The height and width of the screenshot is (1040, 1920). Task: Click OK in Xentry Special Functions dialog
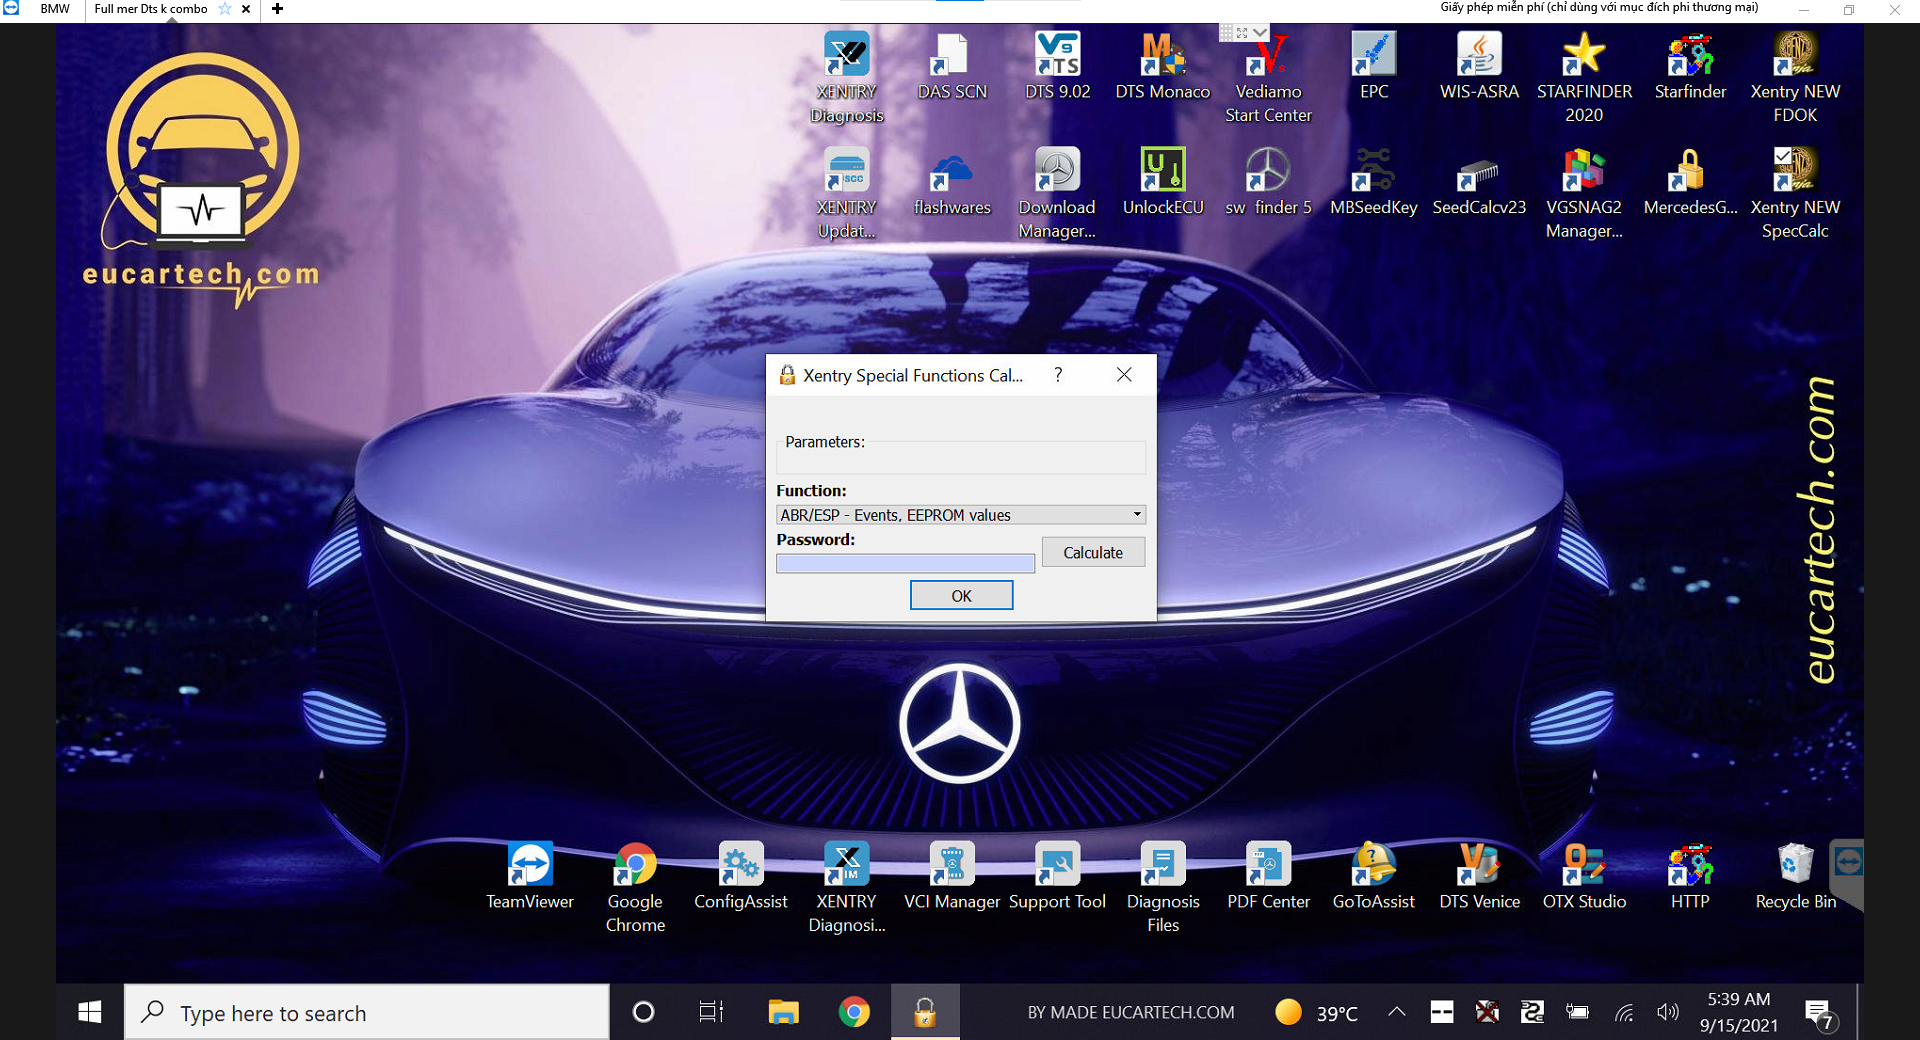tap(961, 595)
